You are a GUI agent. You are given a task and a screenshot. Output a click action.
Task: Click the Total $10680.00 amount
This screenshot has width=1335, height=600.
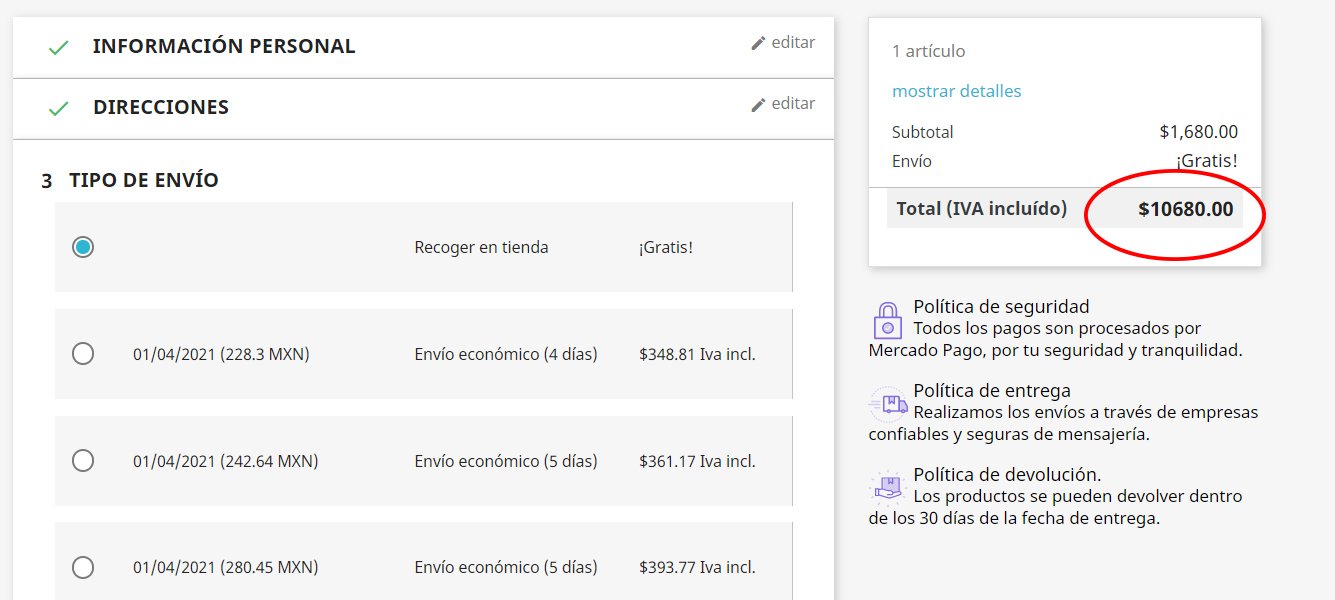coord(1185,210)
